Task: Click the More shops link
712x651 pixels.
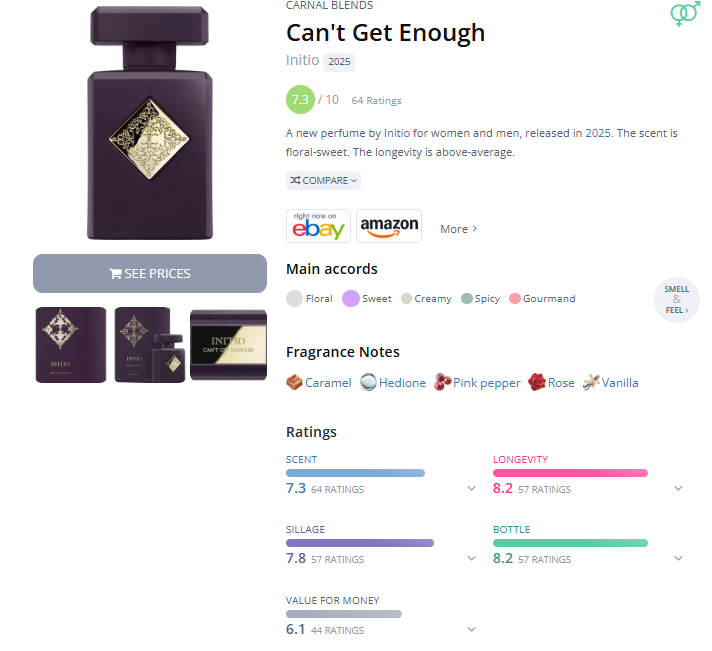Action: 458,229
